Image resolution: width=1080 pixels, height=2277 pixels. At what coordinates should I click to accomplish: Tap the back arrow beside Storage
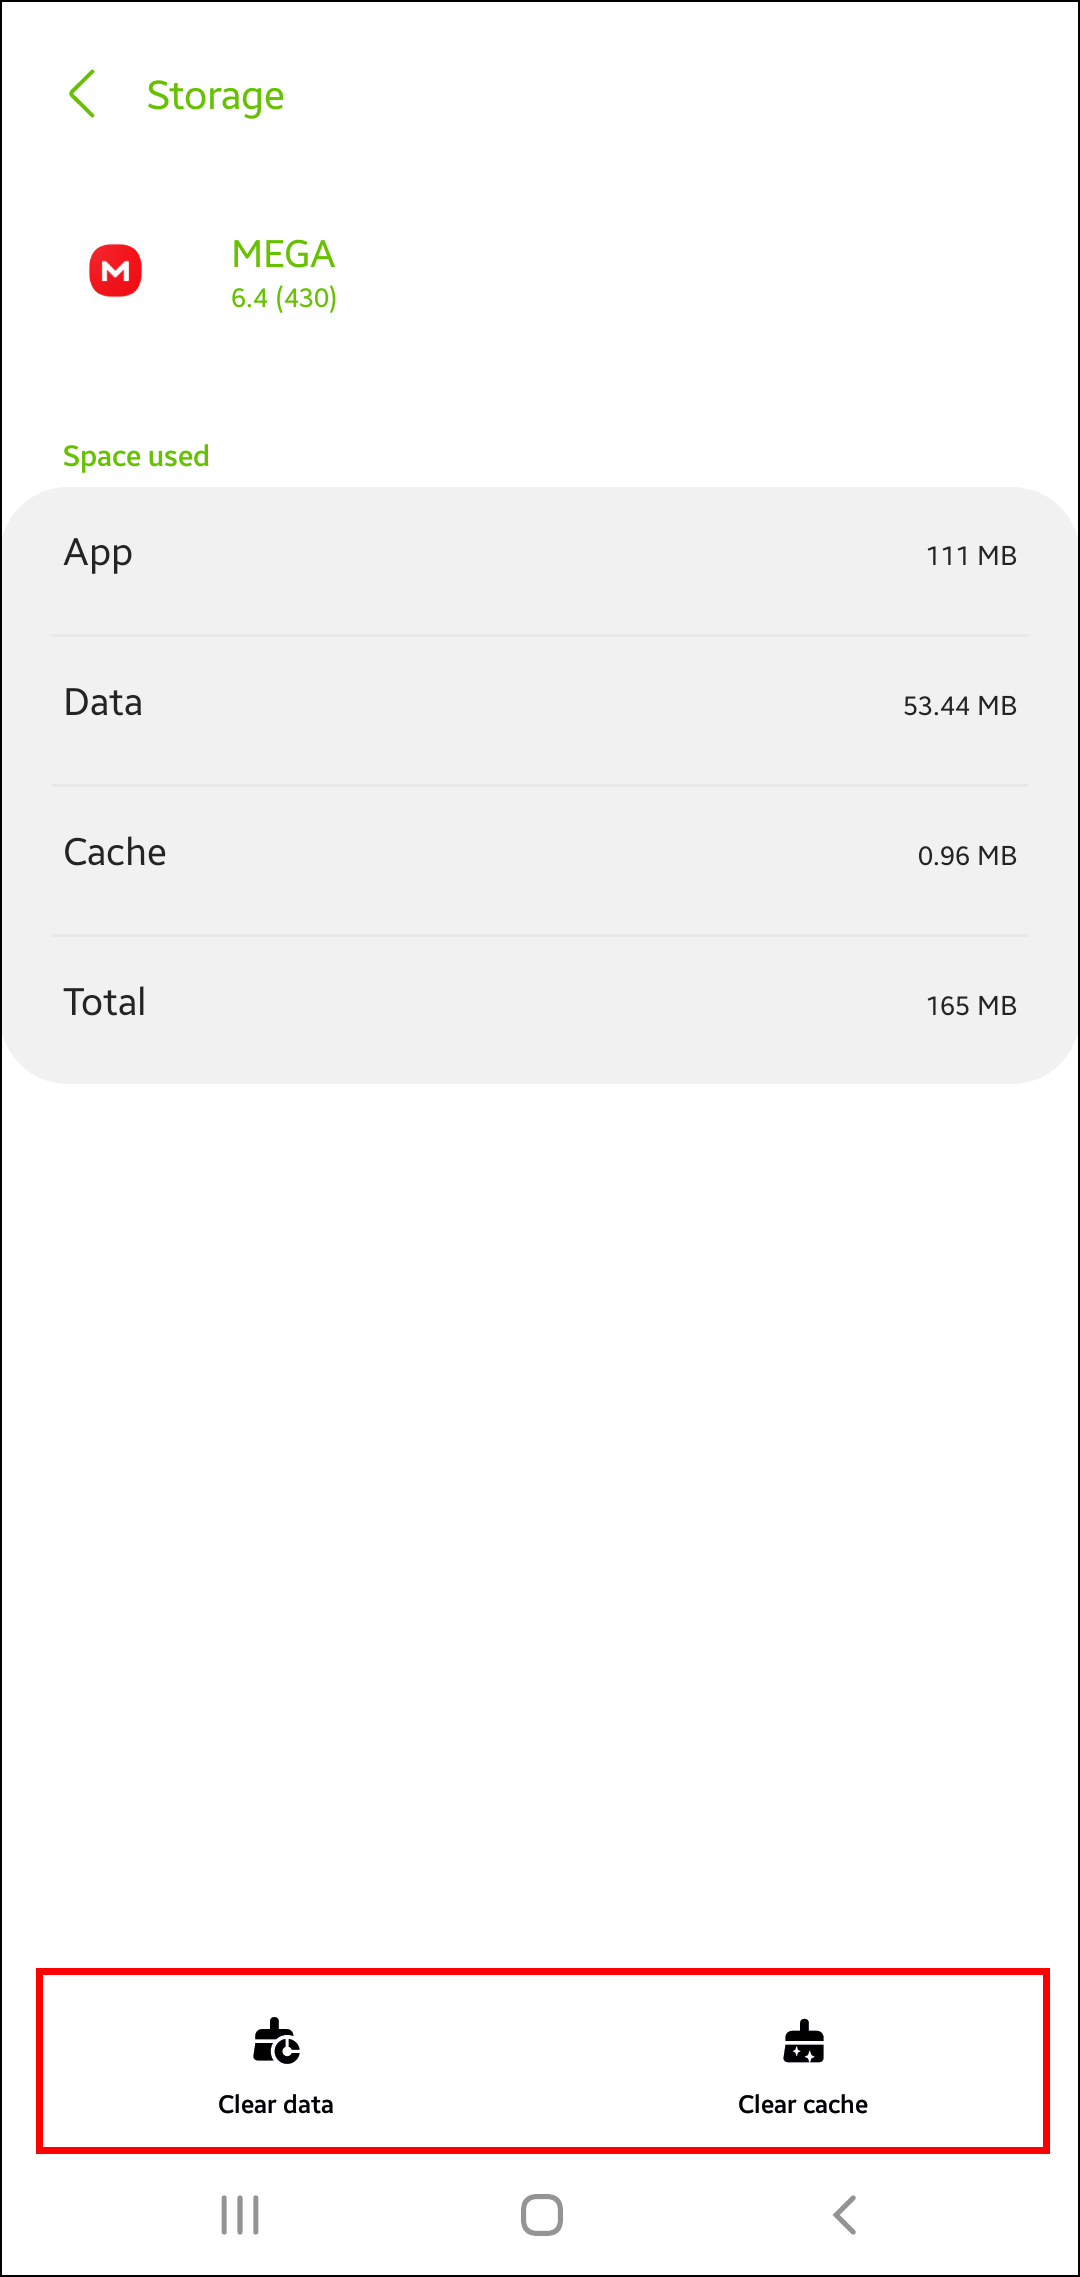[x=82, y=94]
